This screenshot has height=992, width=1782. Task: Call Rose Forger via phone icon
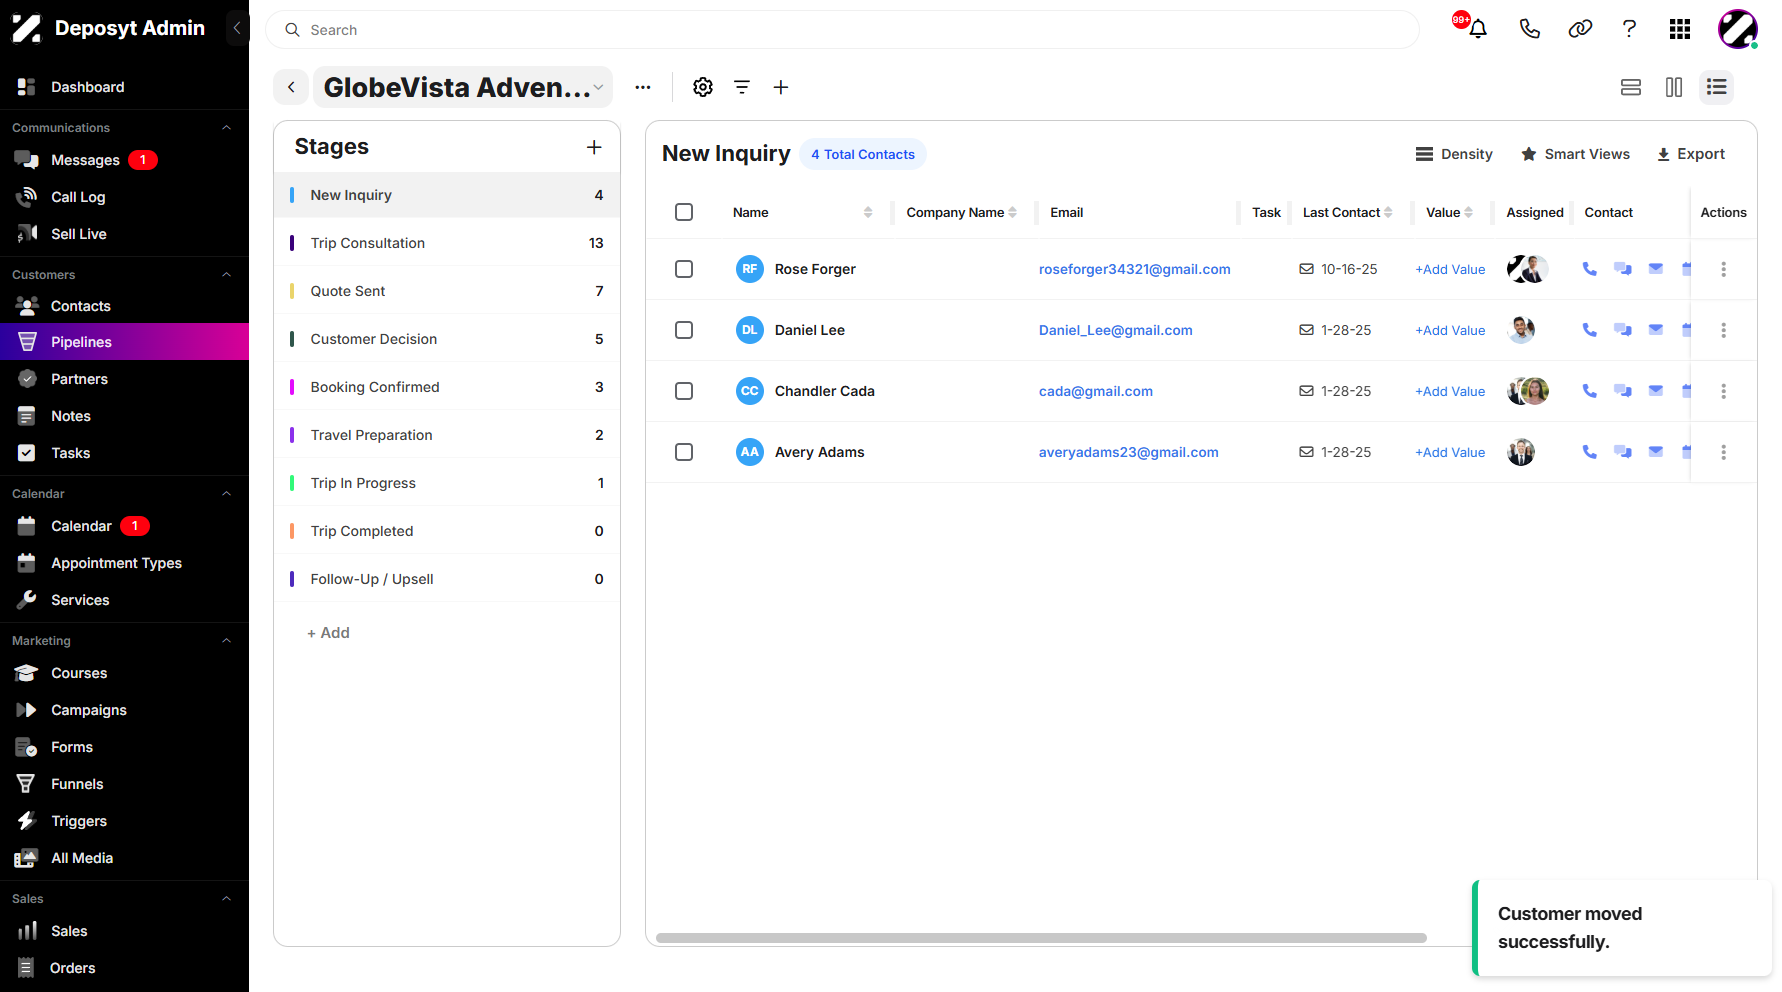(1589, 269)
